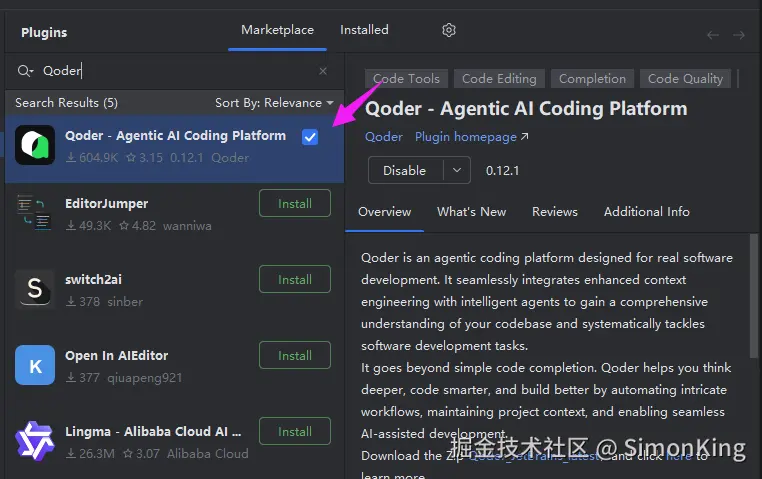Open the Qoder vendor link
This screenshot has width=762, height=479.
click(x=383, y=137)
